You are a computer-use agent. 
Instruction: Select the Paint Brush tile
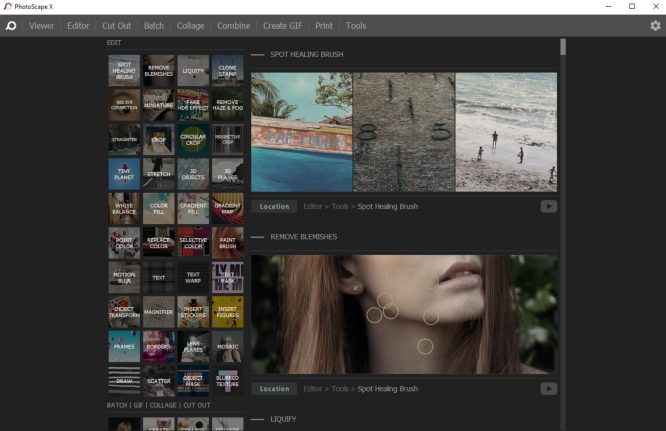(228, 243)
